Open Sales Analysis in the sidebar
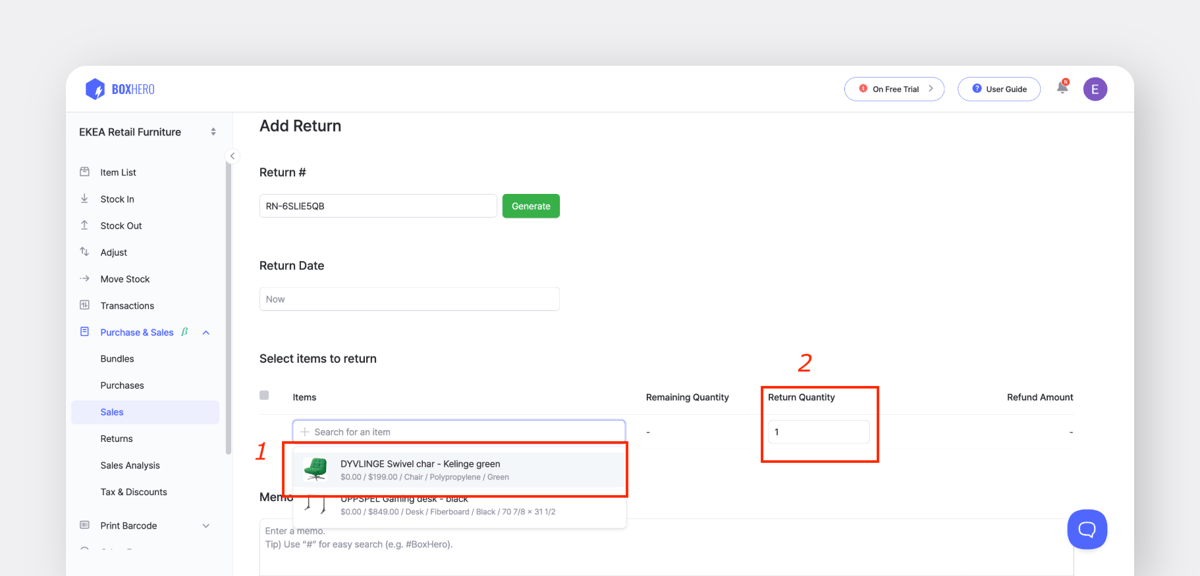Image resolution: width=1200 pixels, height=576 pixels. tap(130, 465)
